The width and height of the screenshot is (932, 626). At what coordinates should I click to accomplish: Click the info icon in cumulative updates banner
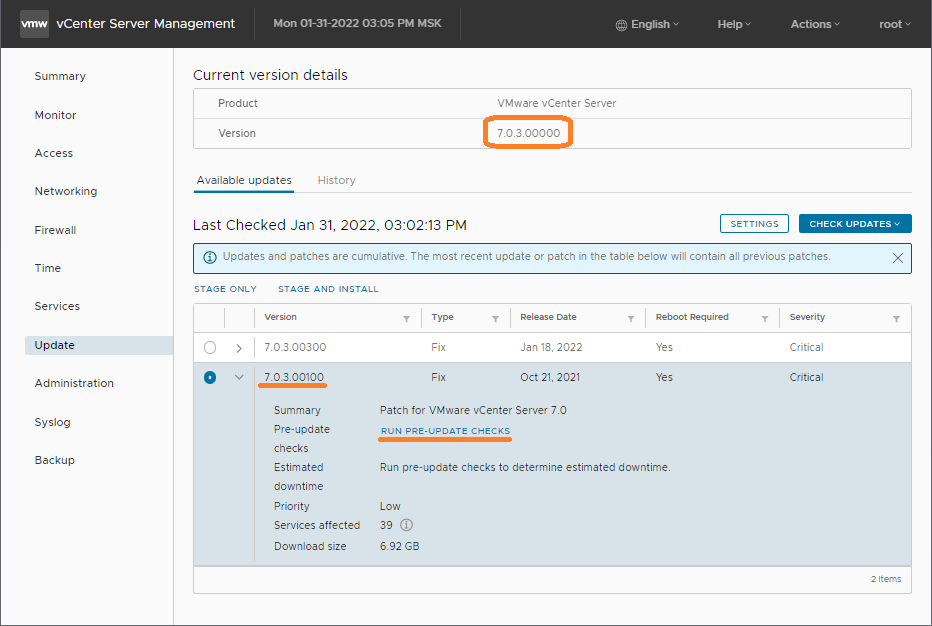(x=210, y=257)
